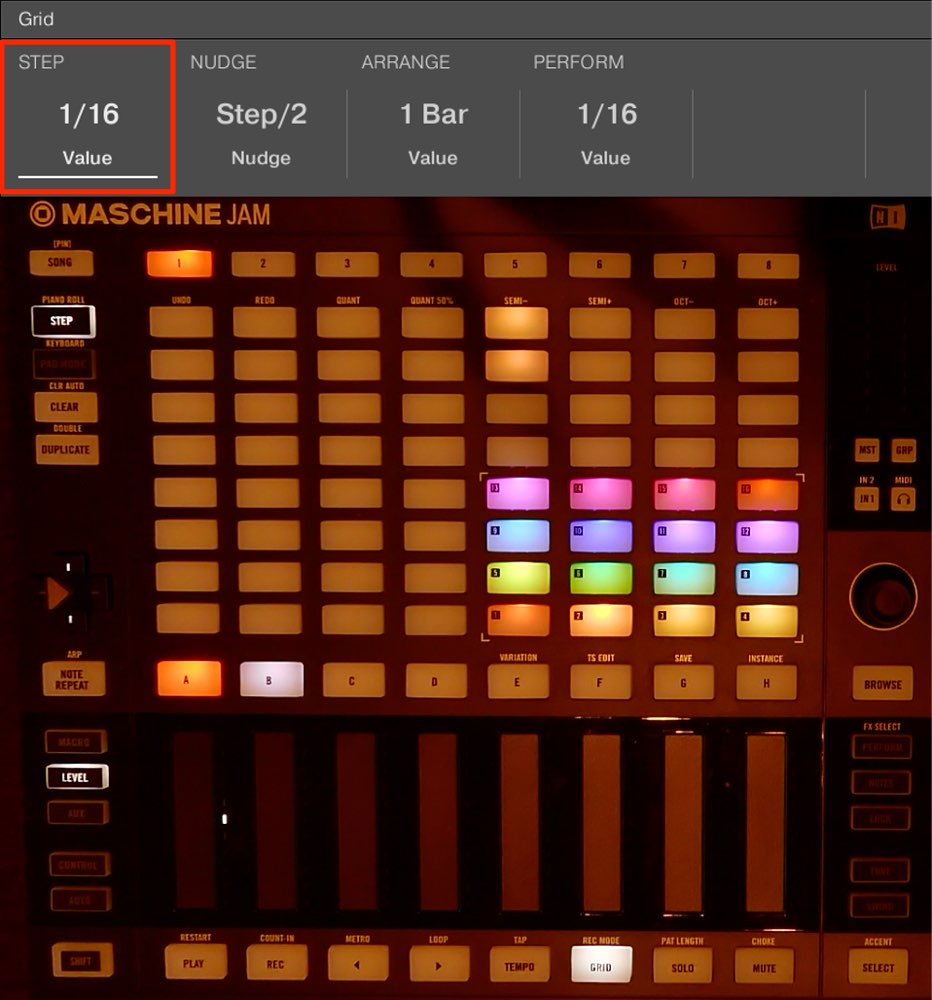Screen dimensions: 932x1000
Task: Select scene button 8
Action: [768, 266]
